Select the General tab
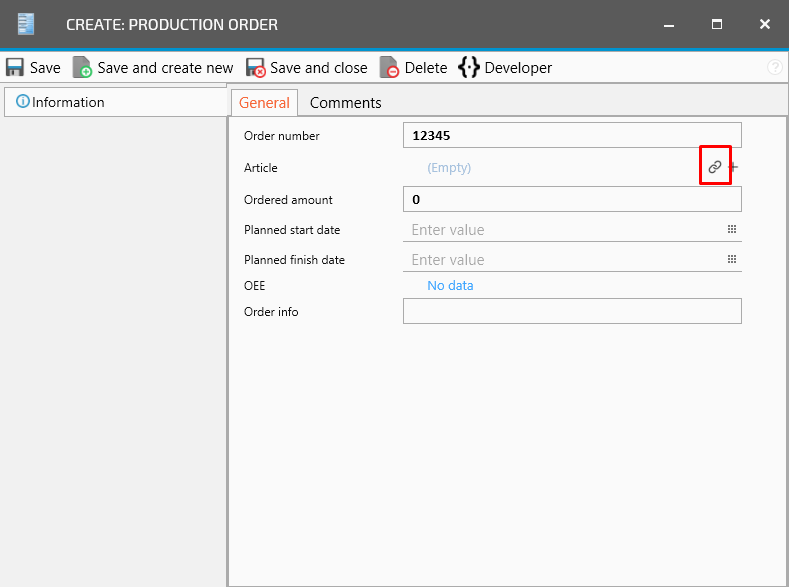Image resolution: width=789 pixels, height=587 pixels. tap(264, 102)
